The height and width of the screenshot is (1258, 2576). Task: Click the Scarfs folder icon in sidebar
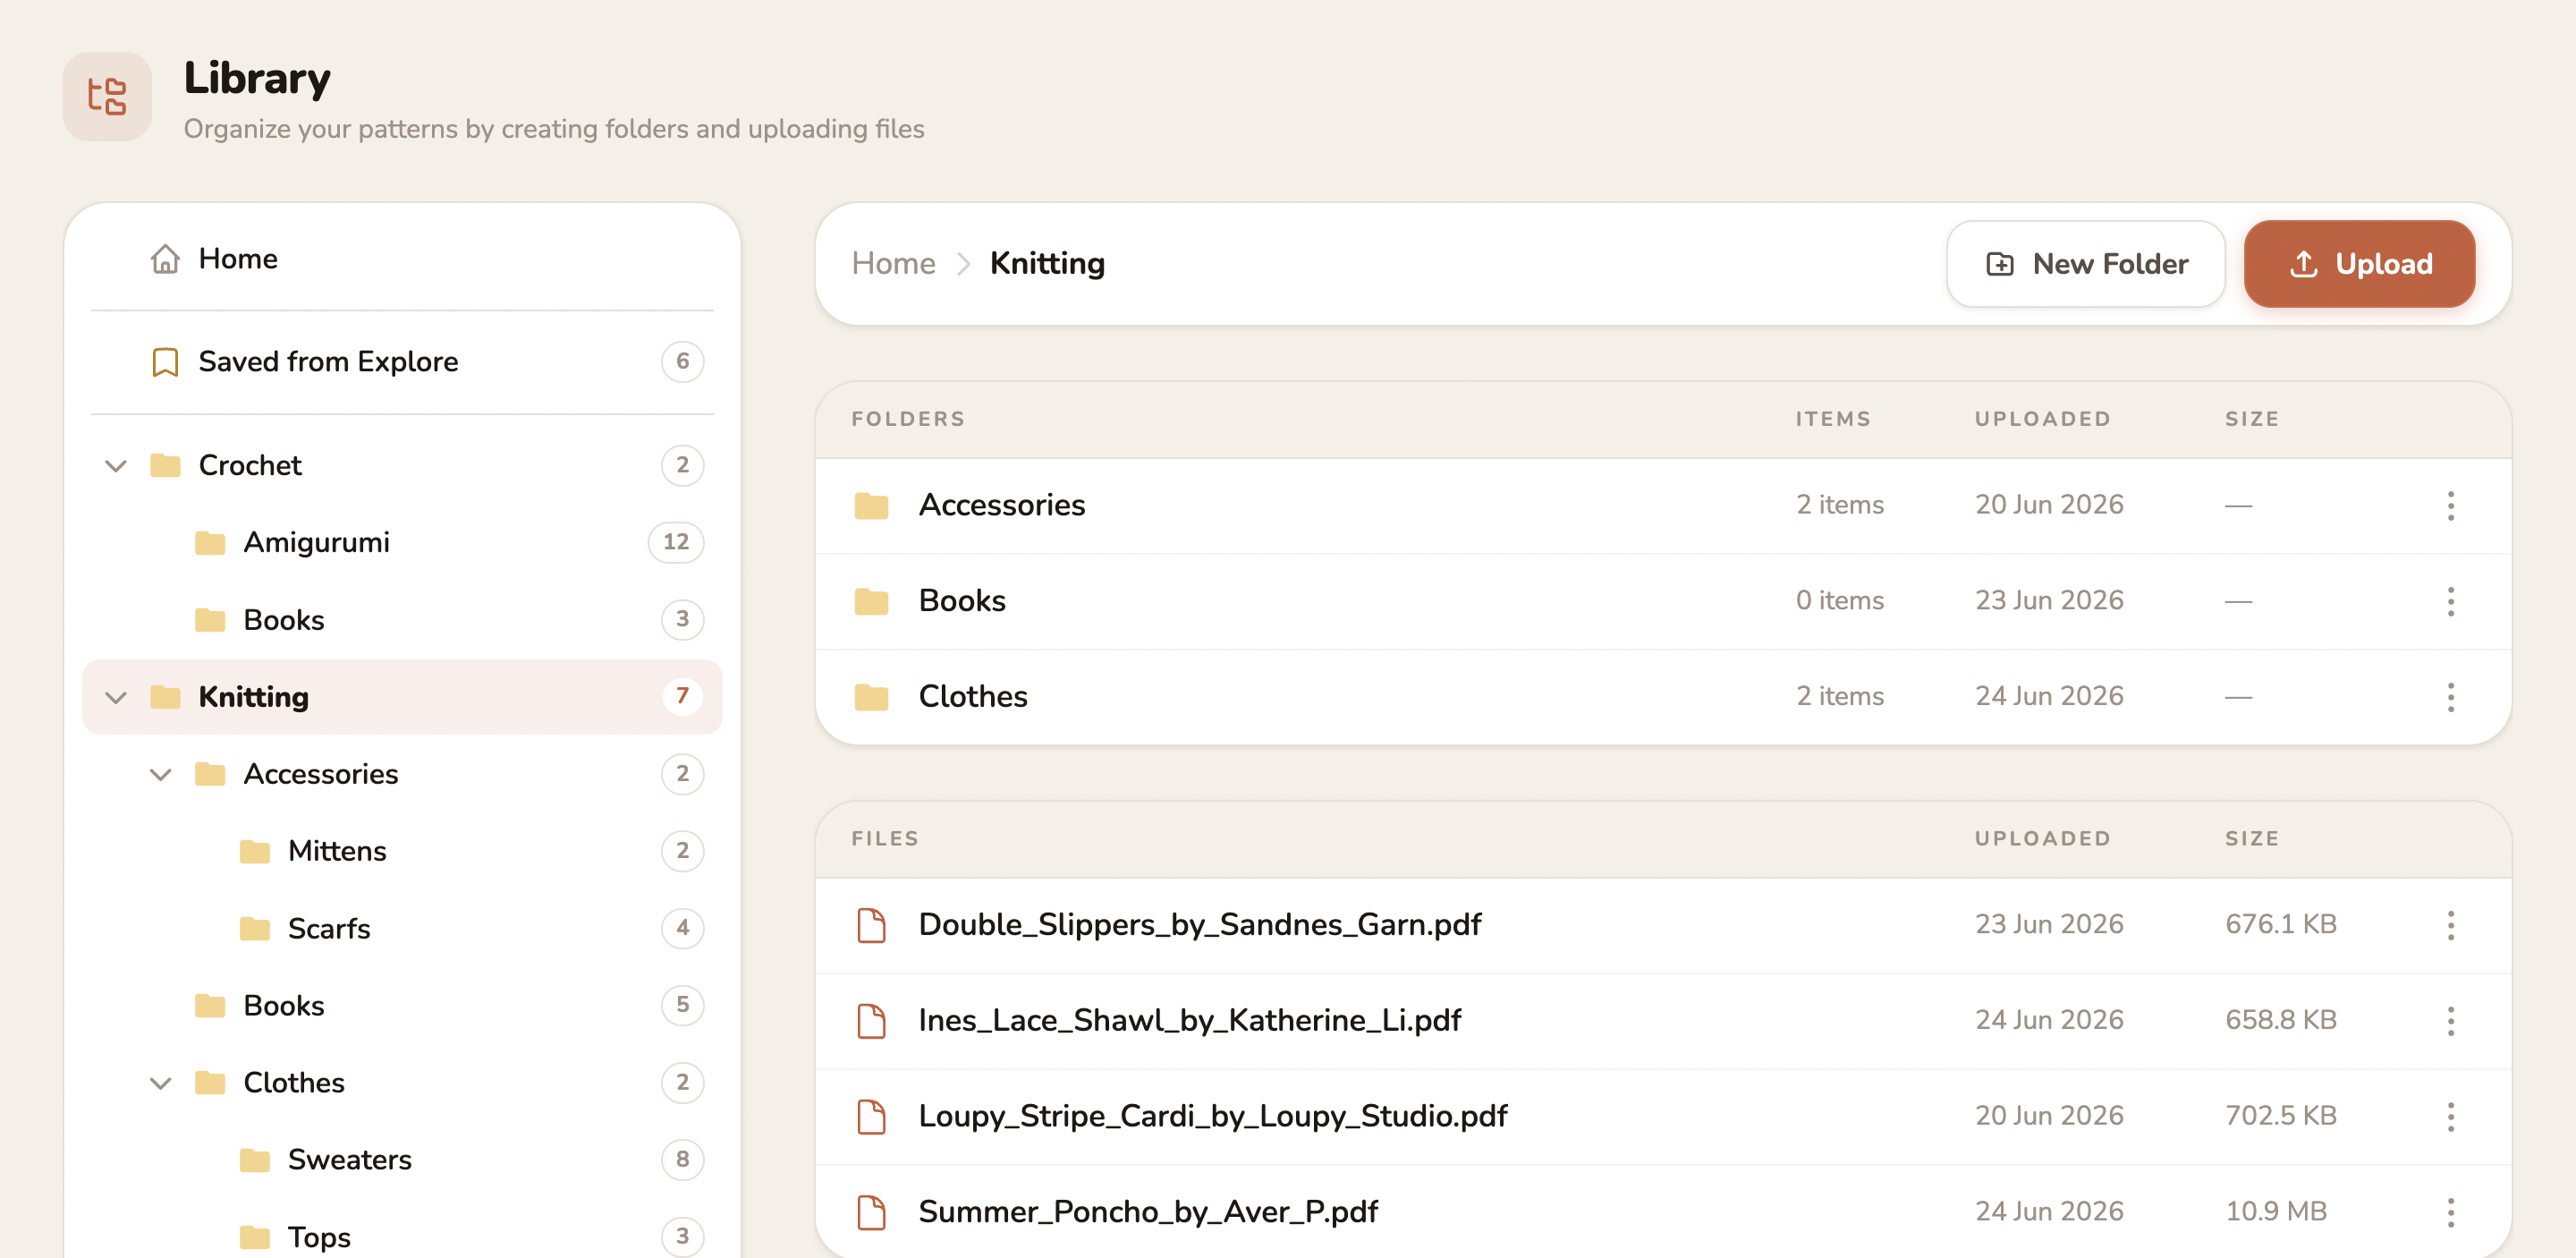[255, 928]
